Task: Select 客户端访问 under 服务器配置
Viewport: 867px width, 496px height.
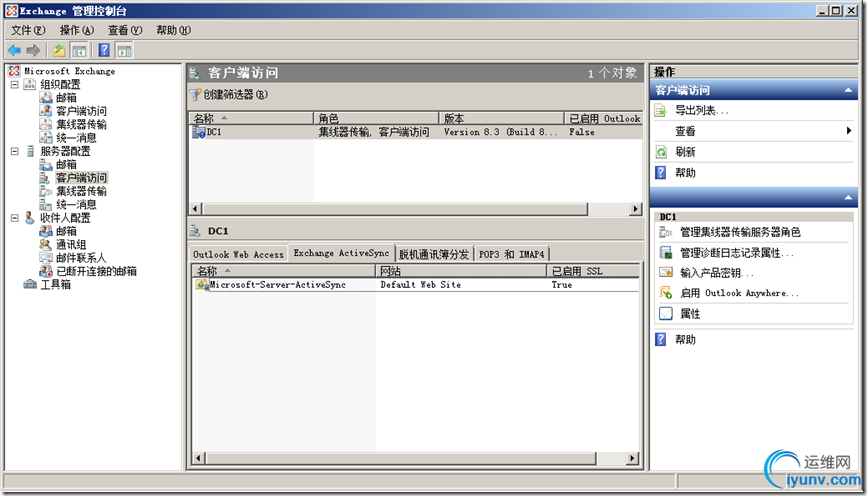Action: click(81, 177)
